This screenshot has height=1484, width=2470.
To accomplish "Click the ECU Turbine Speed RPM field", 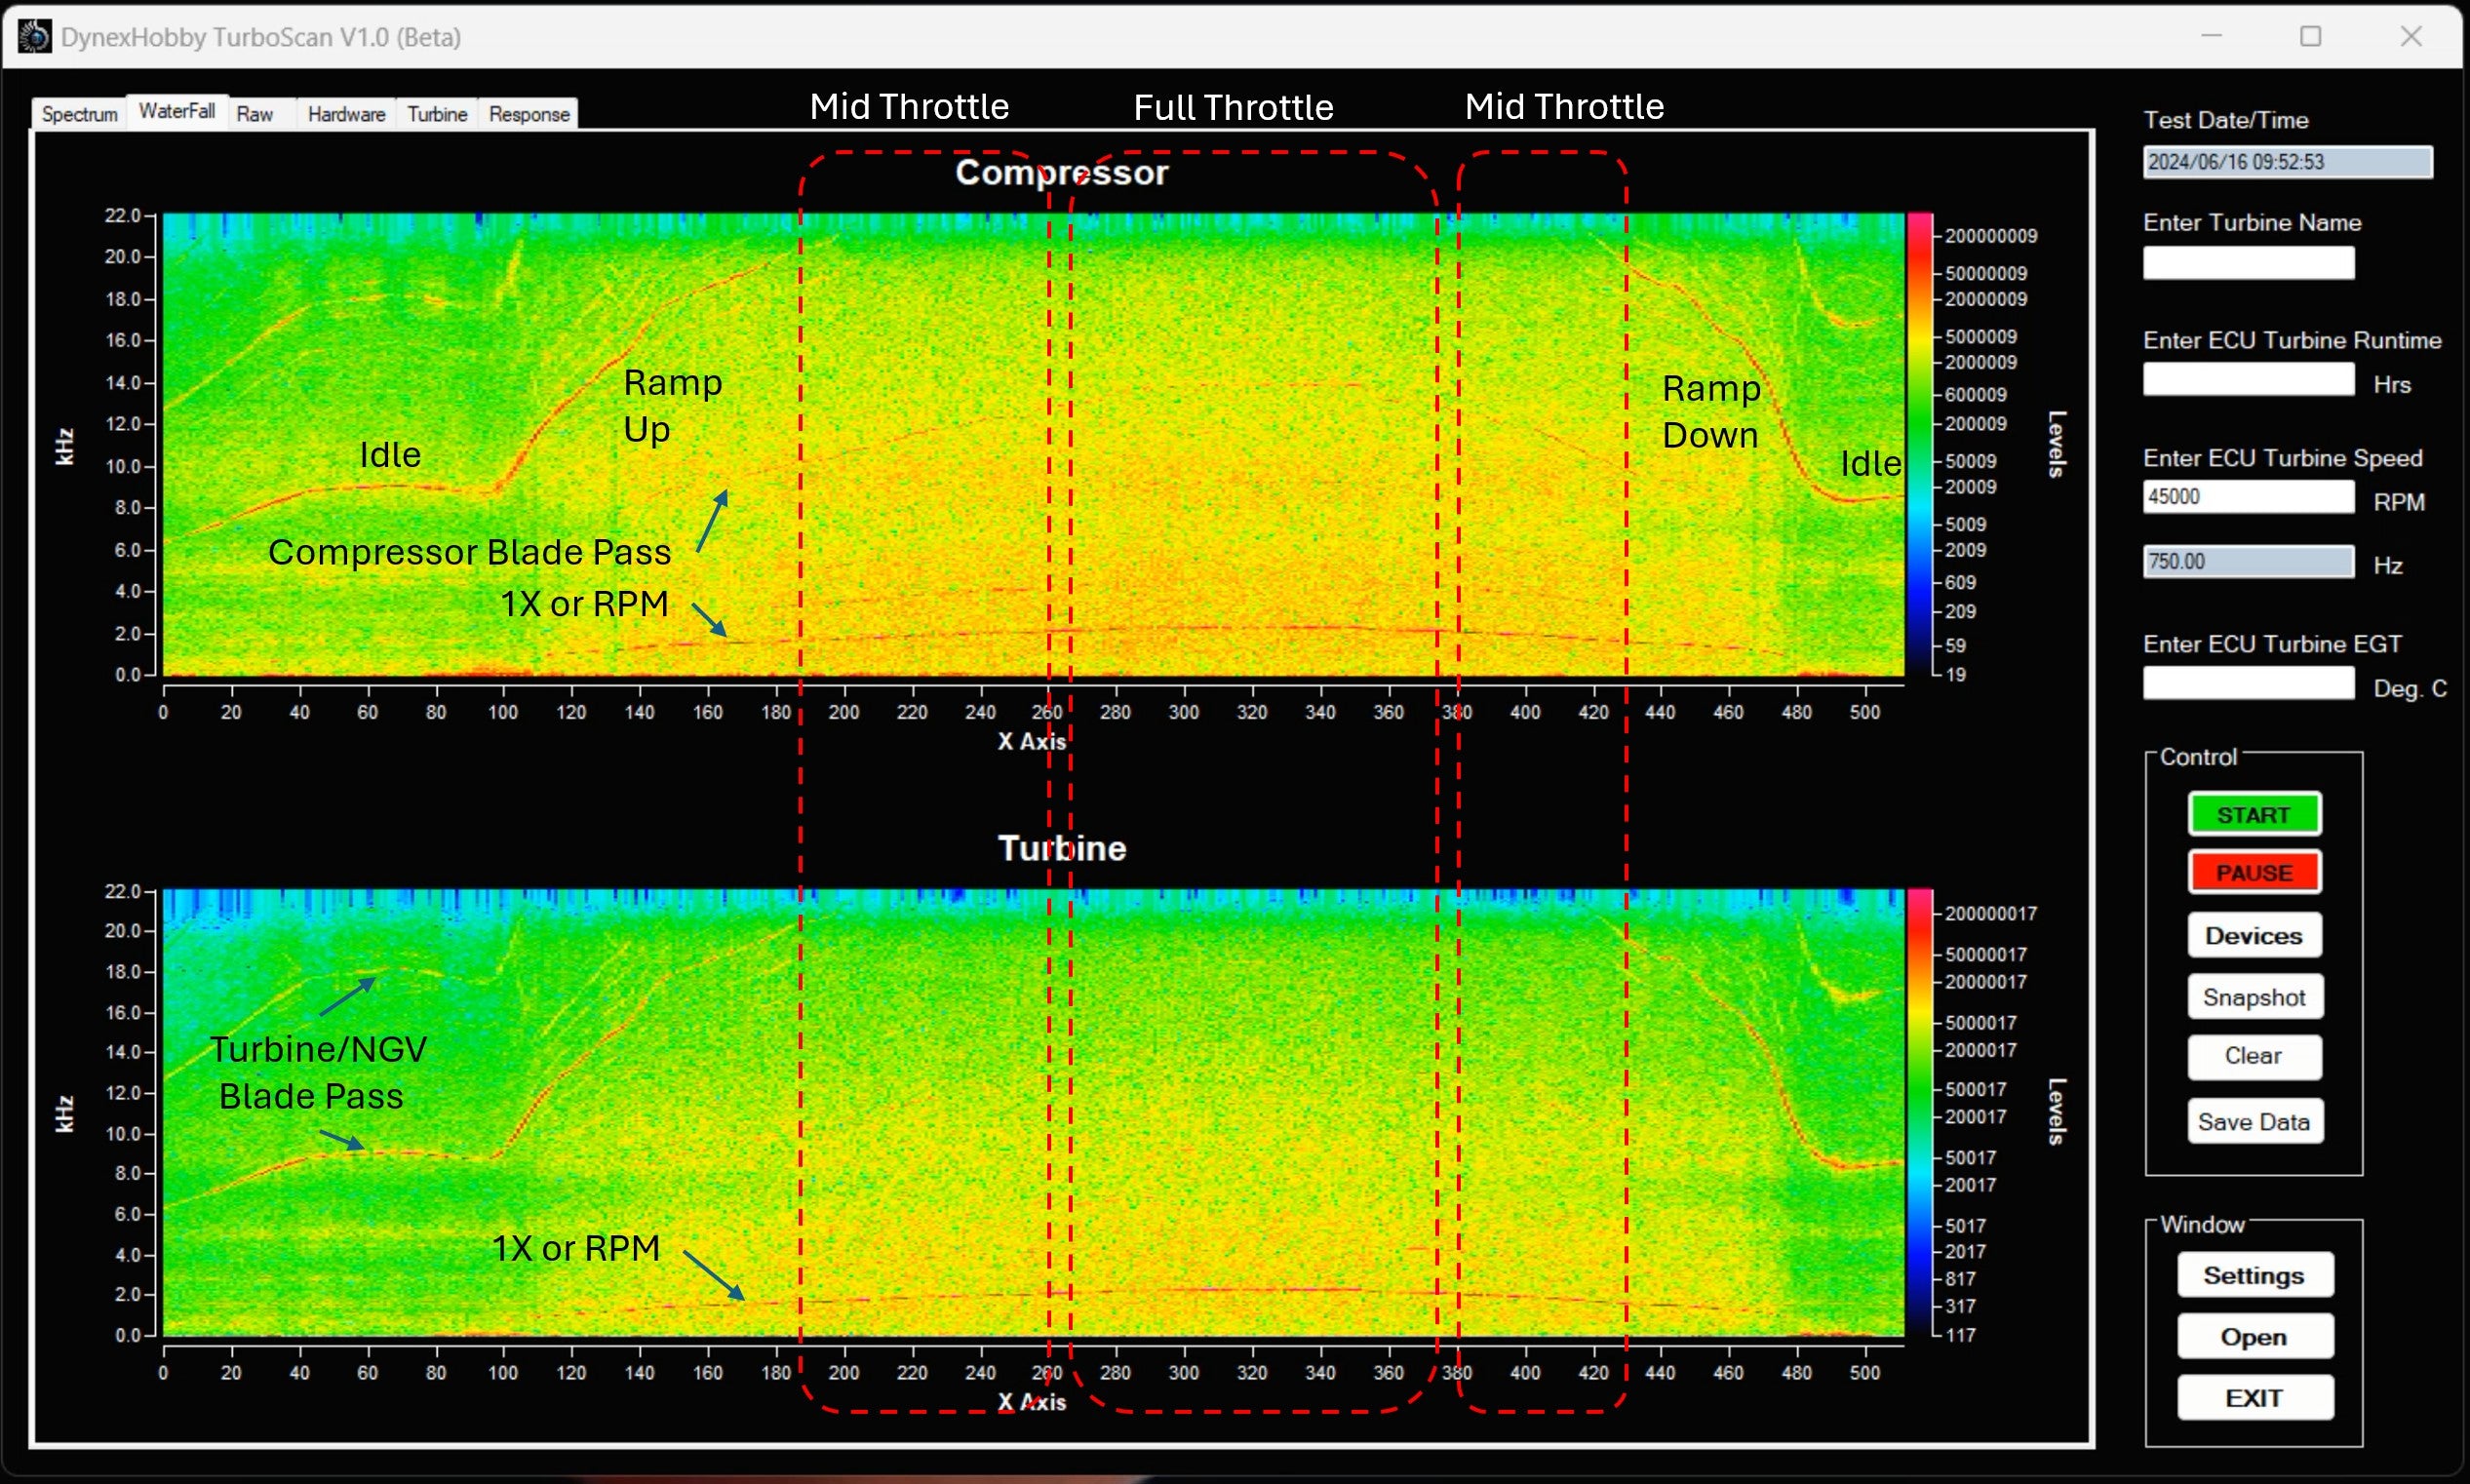I will [2247, 497].
